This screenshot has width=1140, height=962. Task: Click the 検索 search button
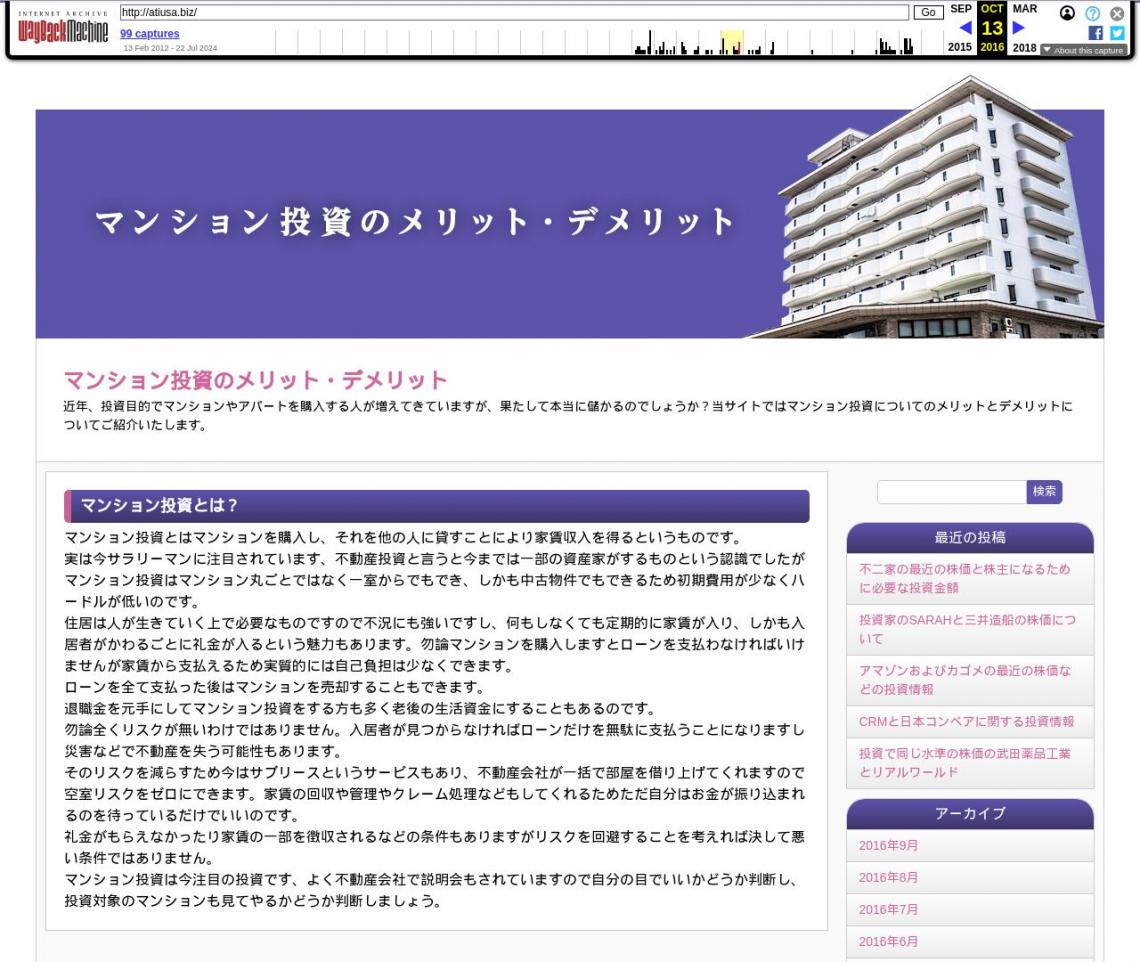click(x=1044, y=492)
